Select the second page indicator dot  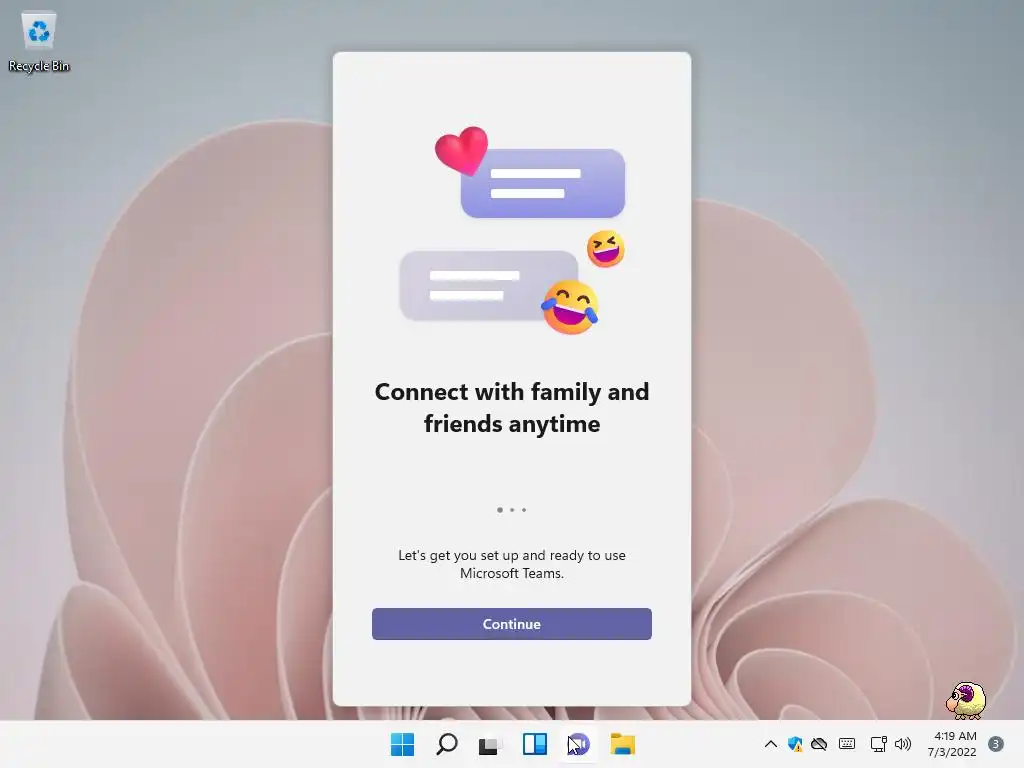point(512,509)
